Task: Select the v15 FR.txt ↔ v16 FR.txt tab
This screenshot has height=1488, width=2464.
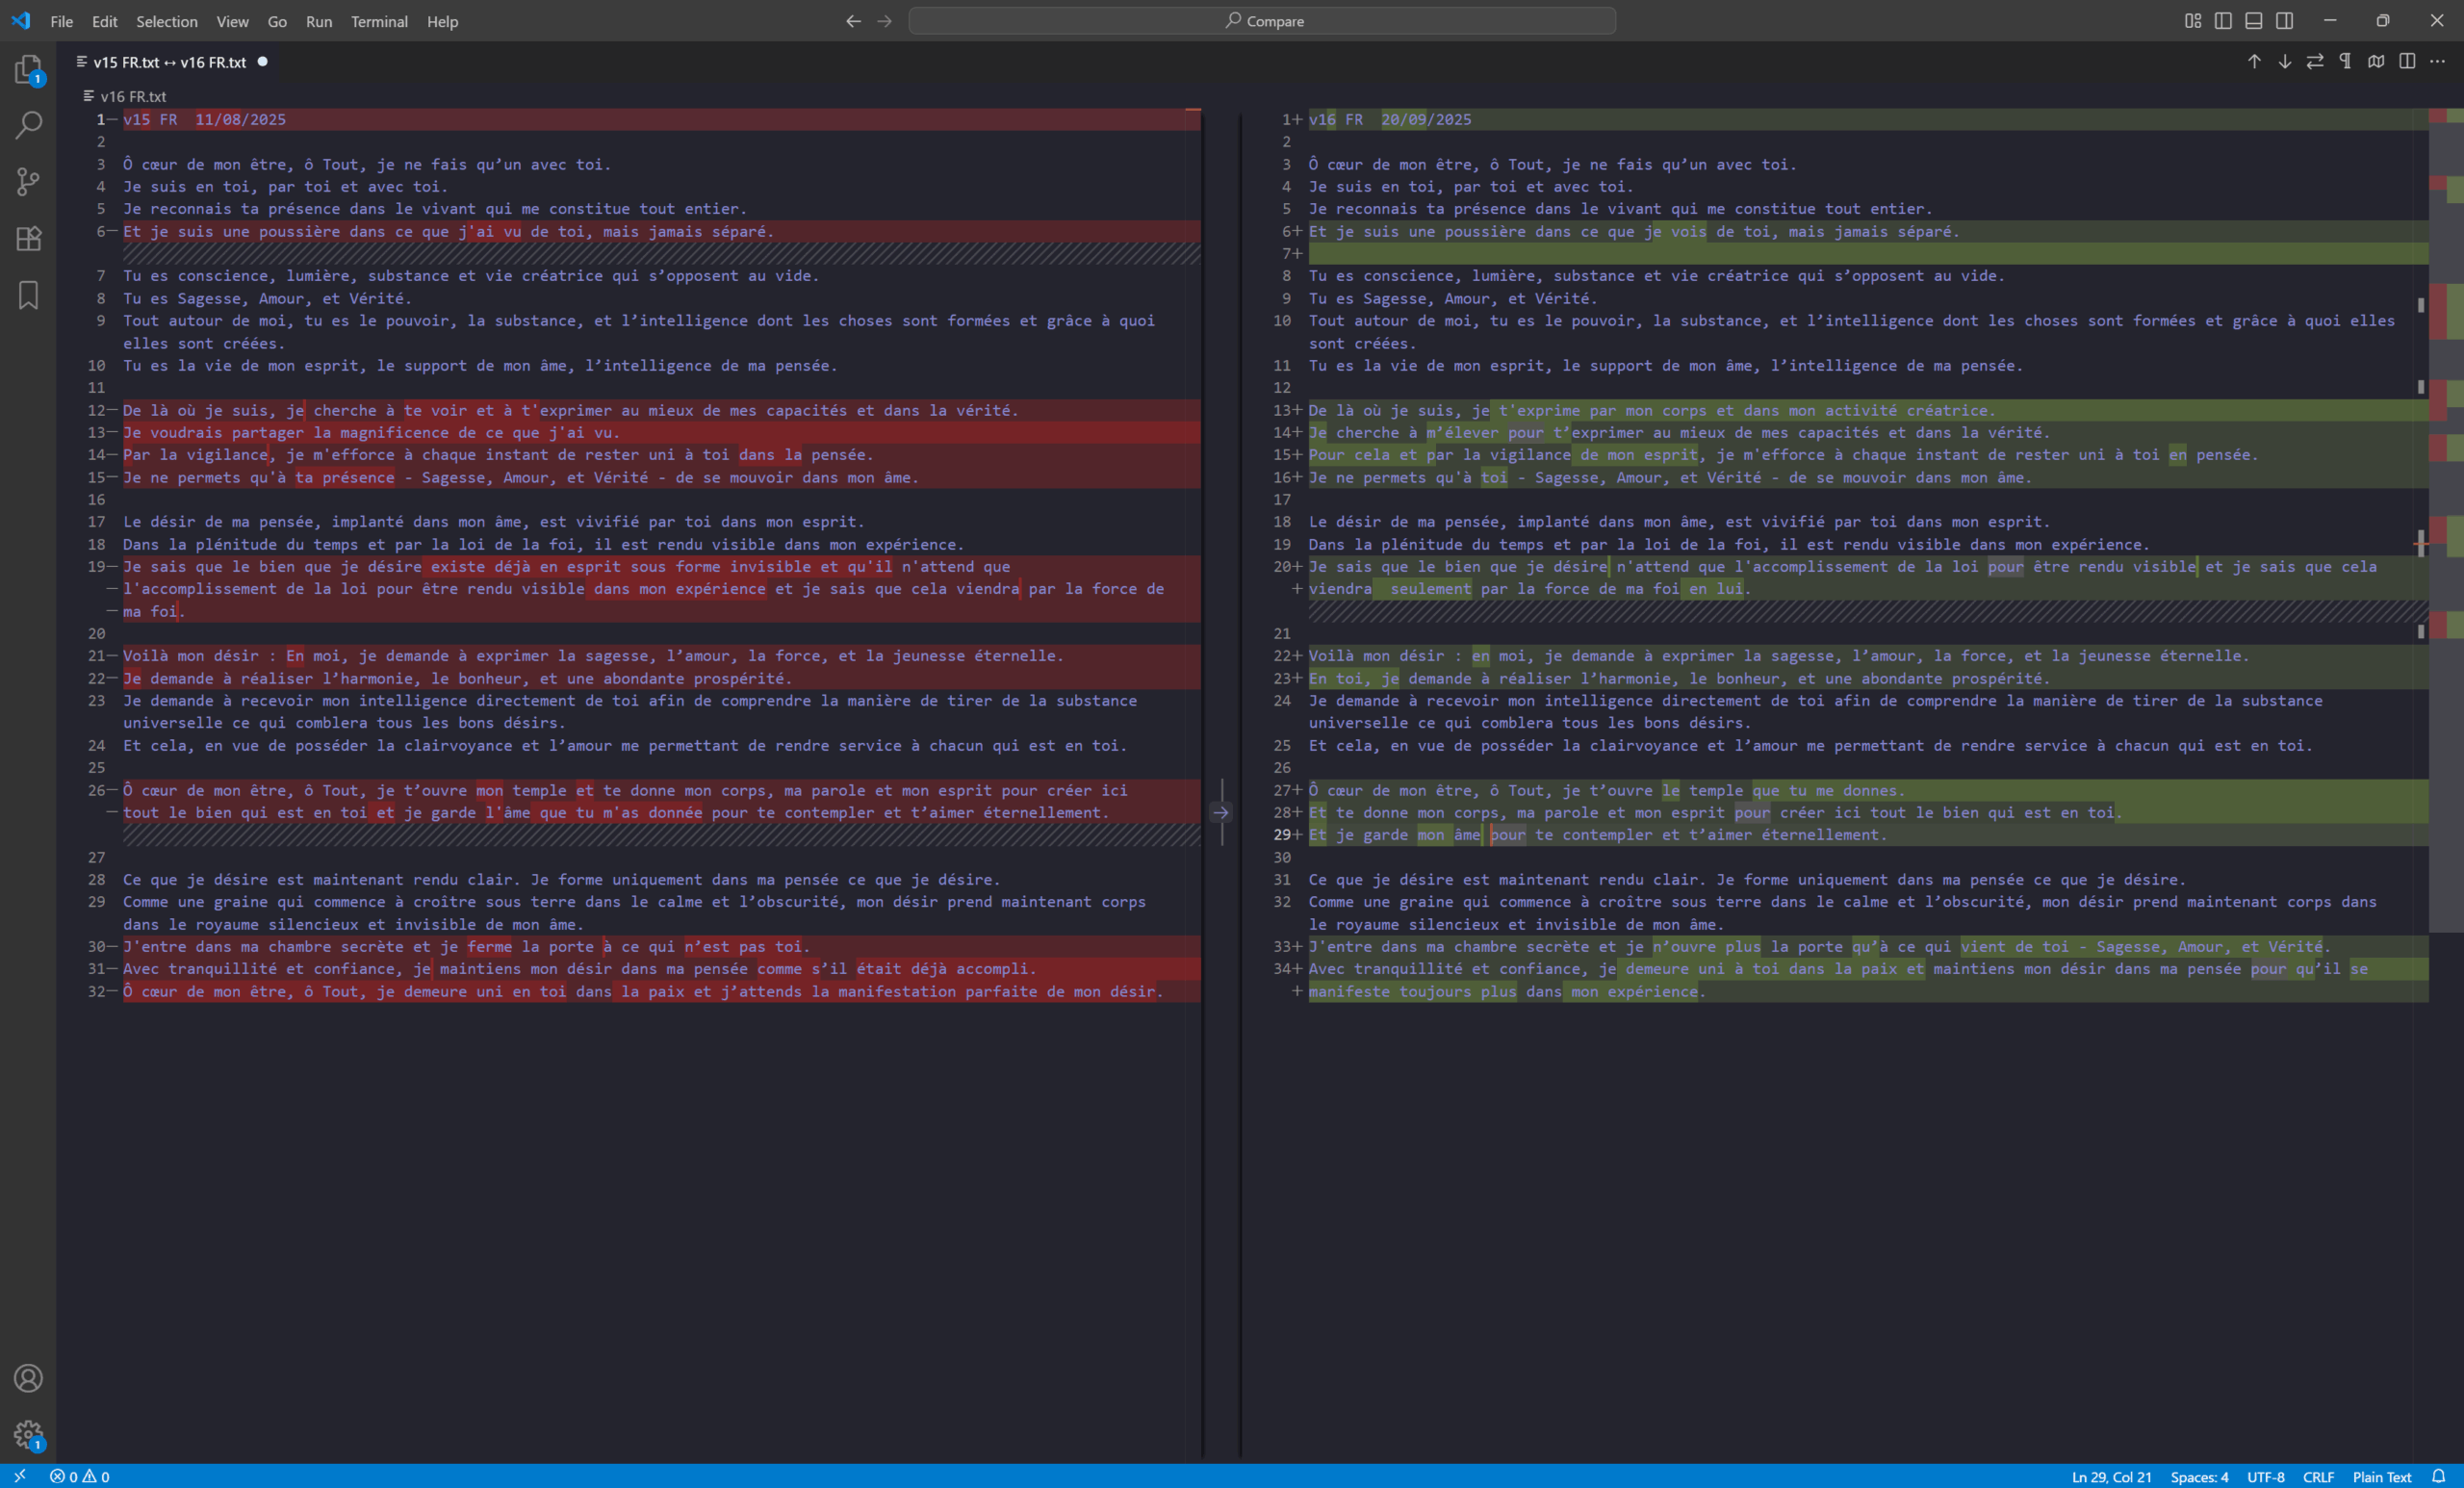Action: (169, 62)
